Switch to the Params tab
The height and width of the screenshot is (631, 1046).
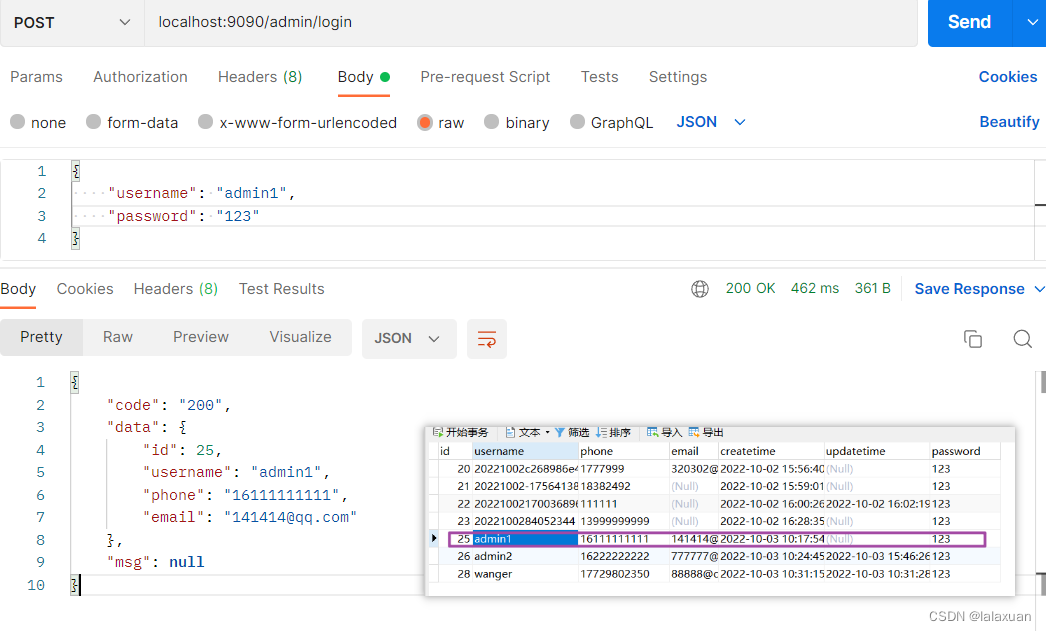36,77
